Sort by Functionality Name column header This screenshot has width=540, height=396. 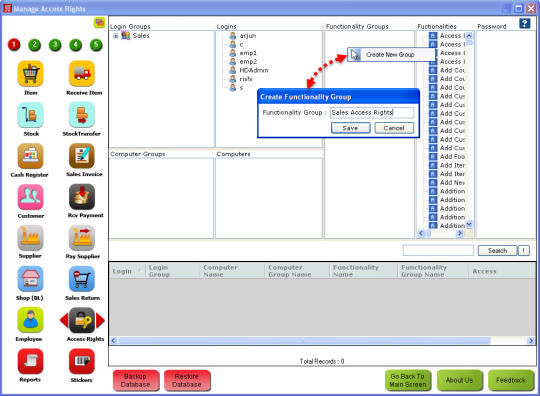[x=363, y=271]
